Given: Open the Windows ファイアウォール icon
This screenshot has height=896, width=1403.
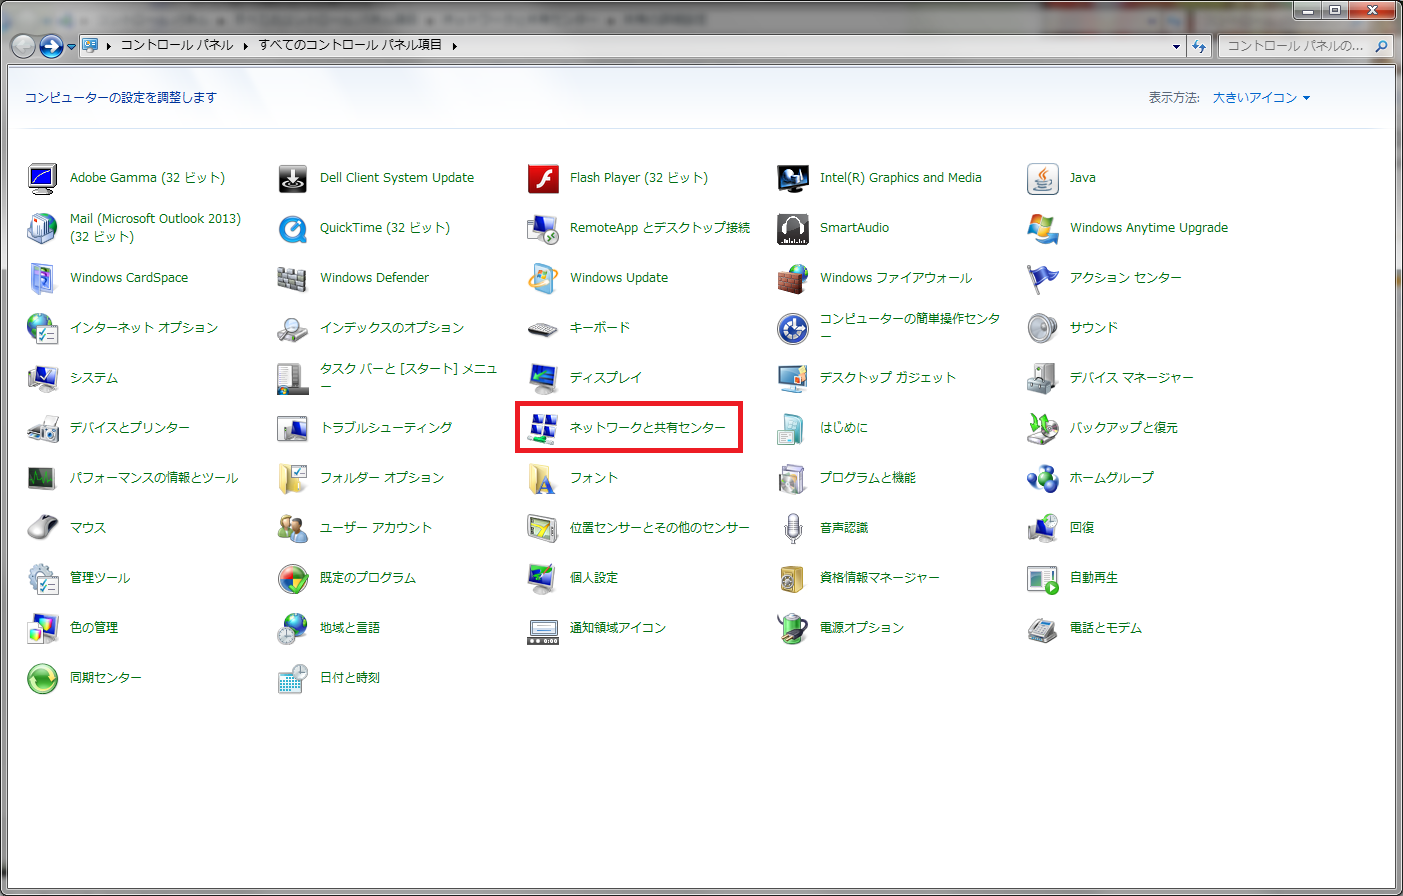Looking at the screenshot, I should (x=793, y=279).
